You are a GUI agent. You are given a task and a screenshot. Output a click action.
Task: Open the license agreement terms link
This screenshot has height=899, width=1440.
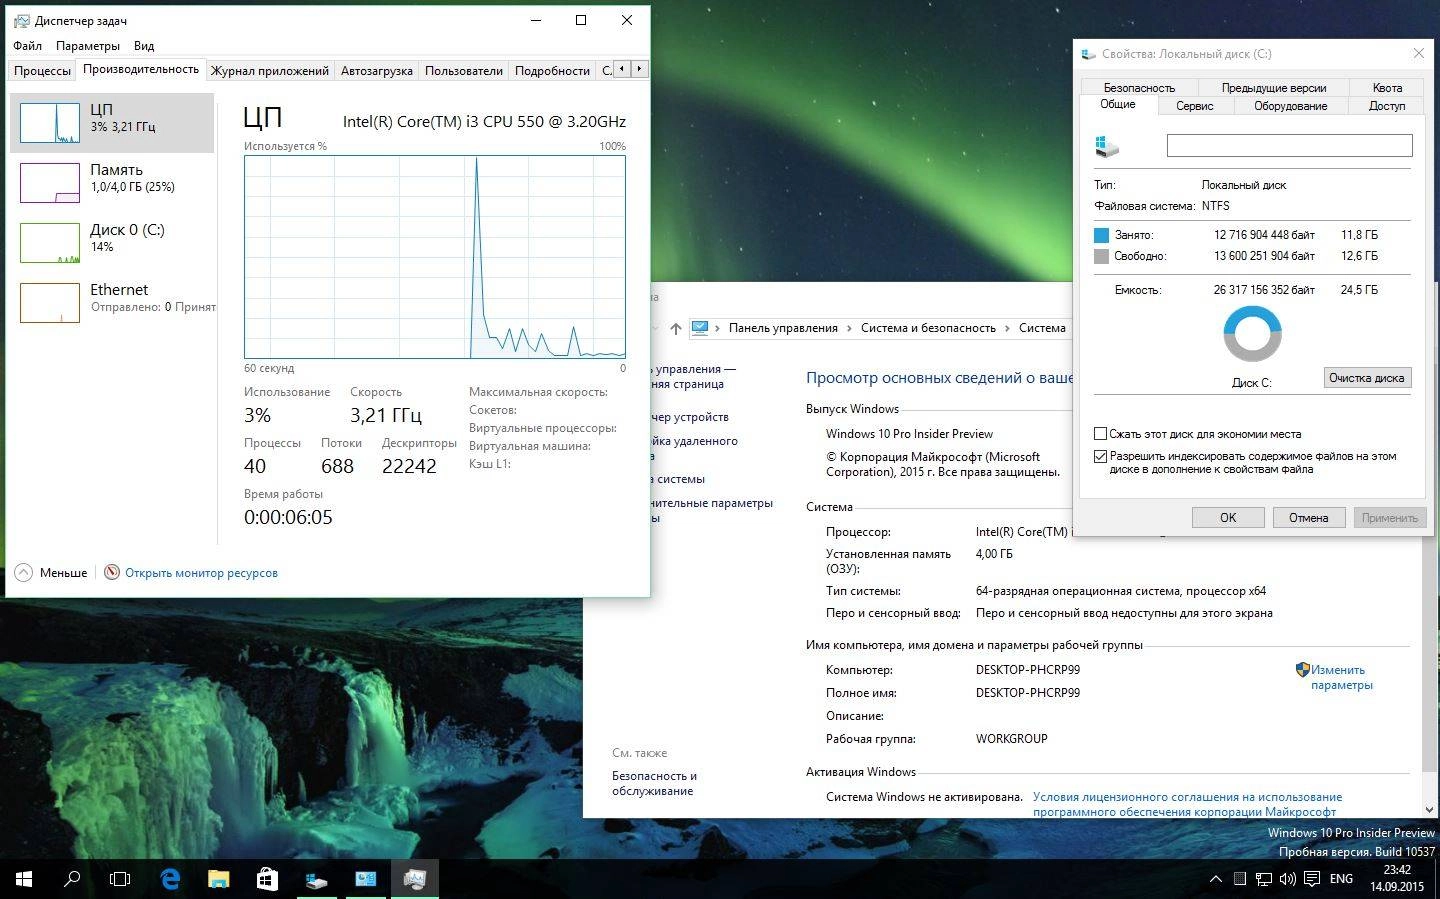[1187, 804]
